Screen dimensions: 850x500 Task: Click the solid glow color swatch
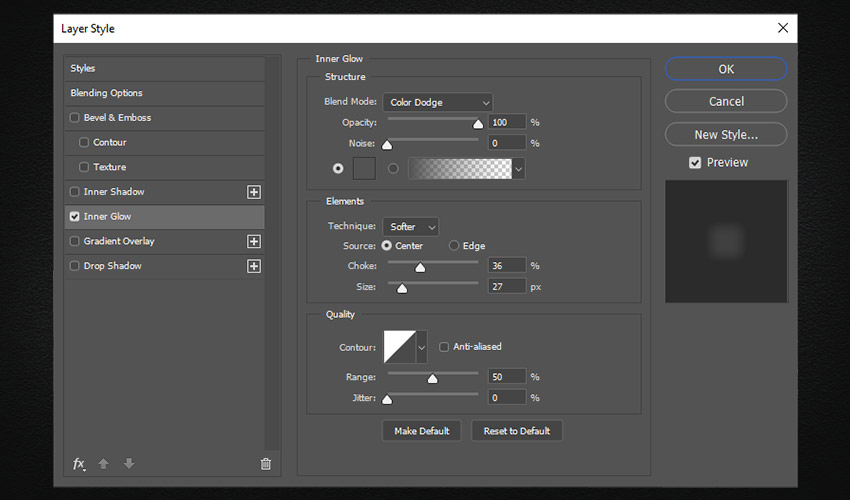pyautogui.click(x=364, y=169)
